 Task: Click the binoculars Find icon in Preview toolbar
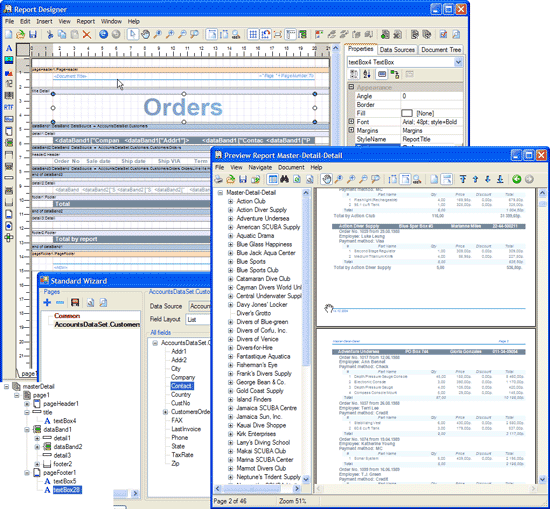(x=284, y=179)
